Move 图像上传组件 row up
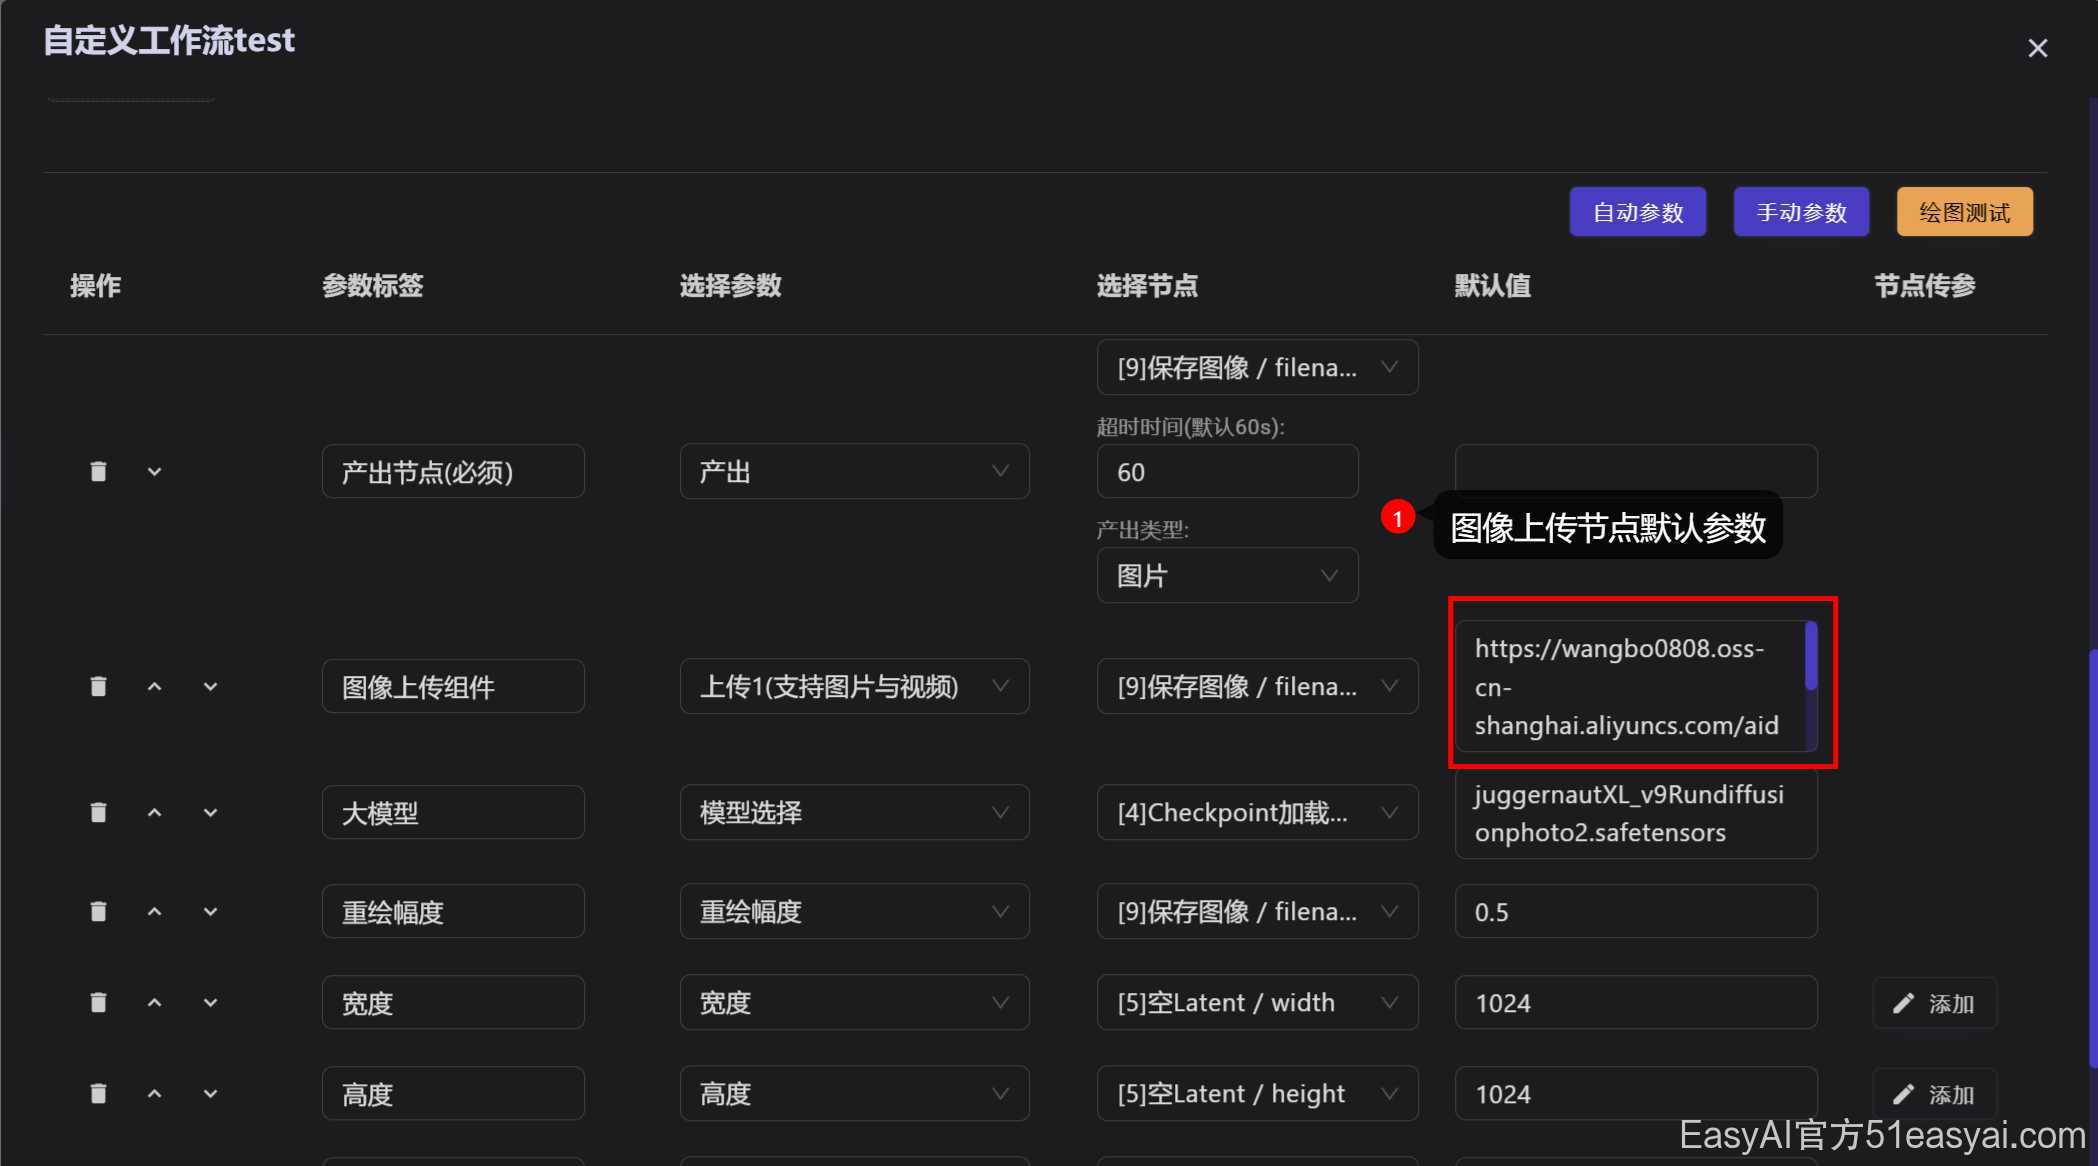2098x1166 pixels. [154, 686]
